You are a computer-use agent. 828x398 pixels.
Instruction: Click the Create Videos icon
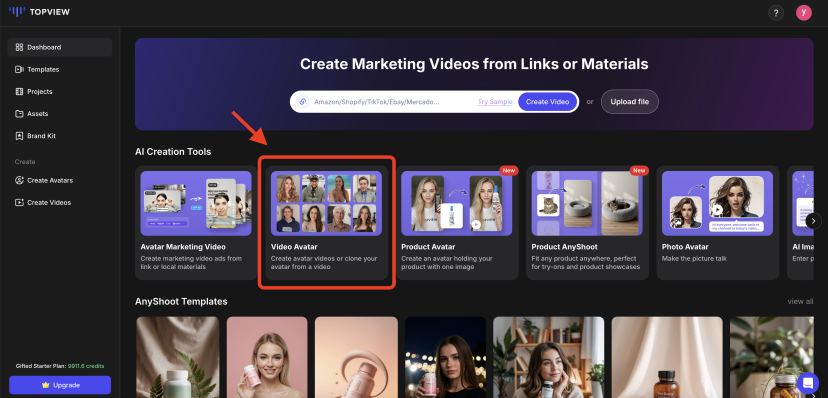pyautogui.click(x=20, y=202)
